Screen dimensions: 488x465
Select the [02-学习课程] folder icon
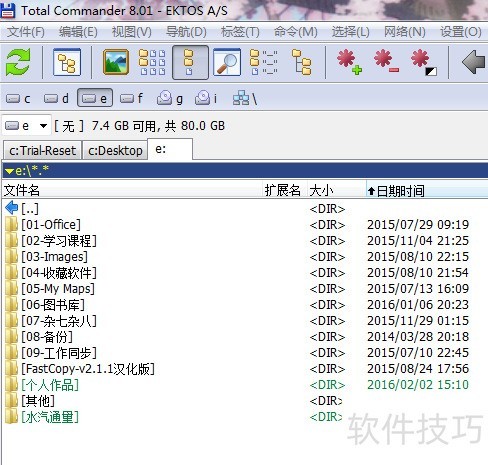(12, 240)
